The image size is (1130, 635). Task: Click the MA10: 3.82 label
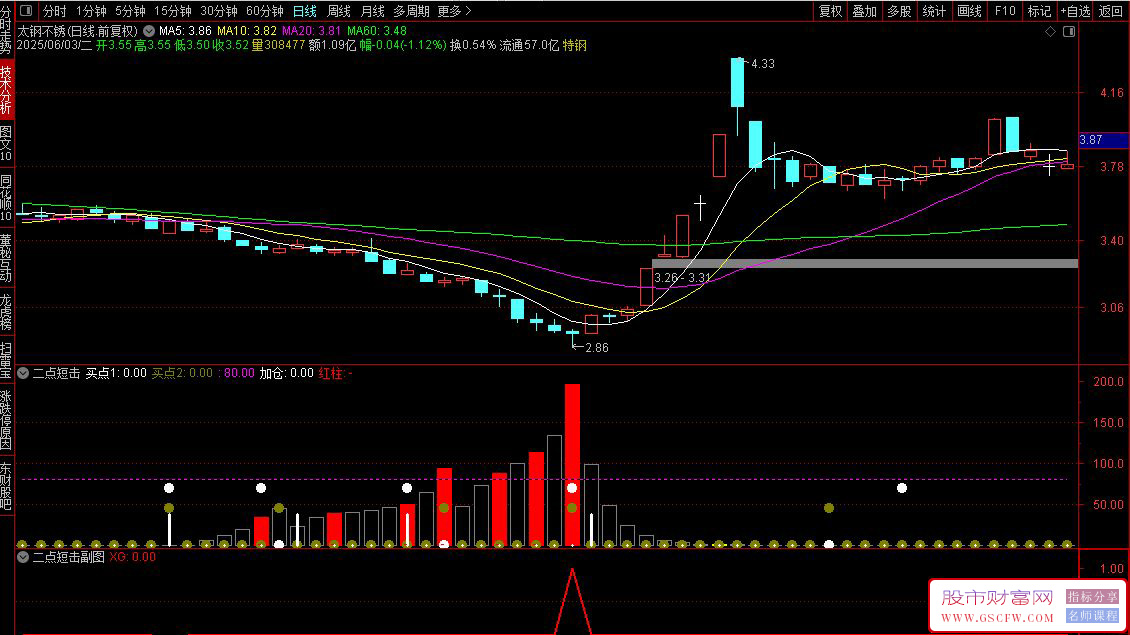[246, 31]
